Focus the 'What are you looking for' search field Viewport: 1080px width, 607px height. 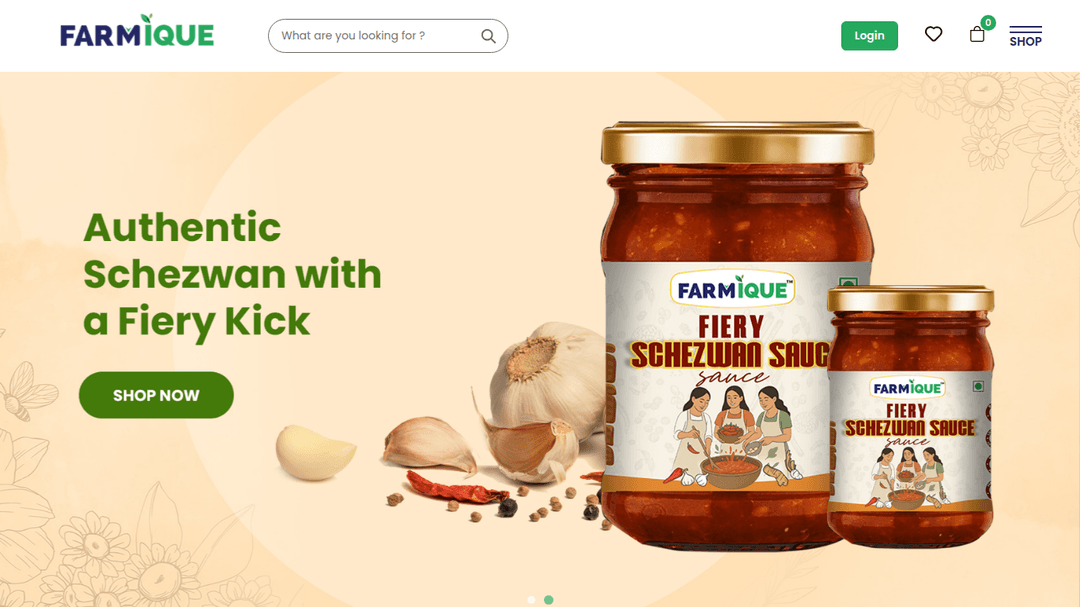pyautogui.click(x=388, y=36)
